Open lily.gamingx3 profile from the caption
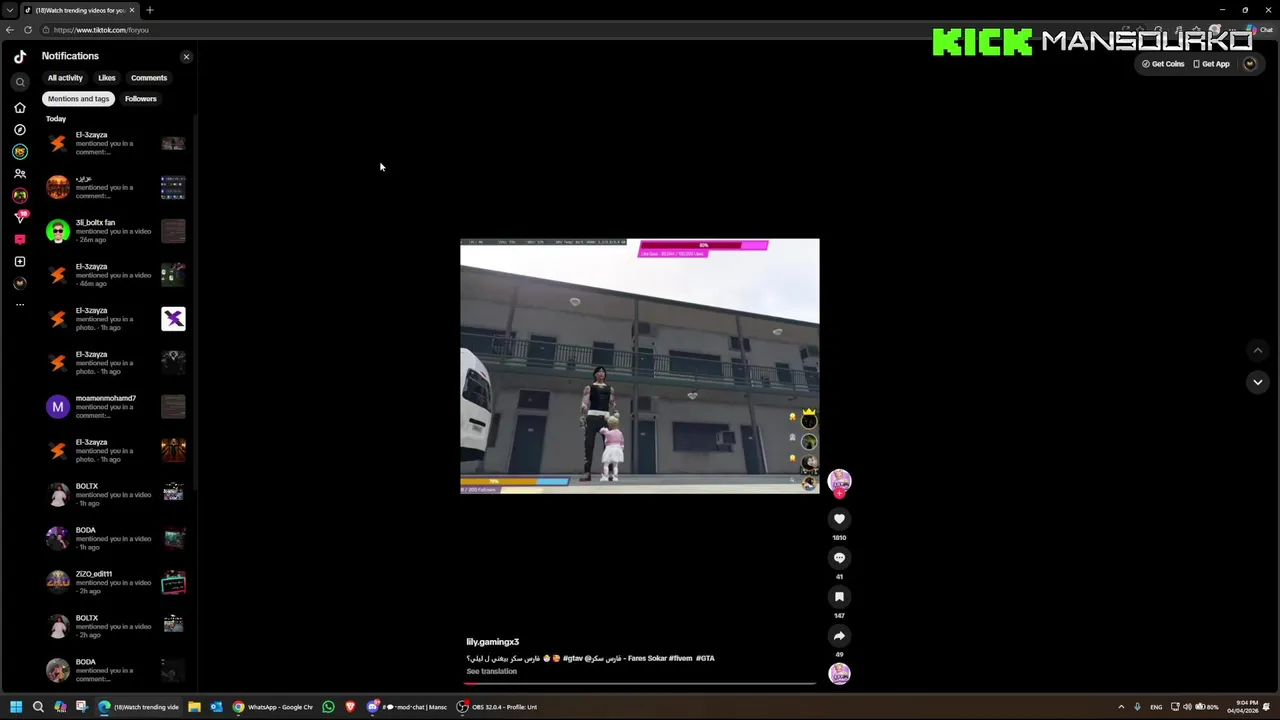The height and width of the screenshot is (720, 1280). coord(492,642)
